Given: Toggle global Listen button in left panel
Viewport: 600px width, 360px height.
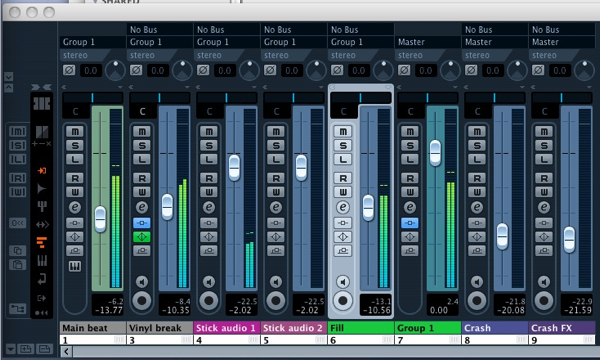Looking at the screenshot, I should 18,159.
